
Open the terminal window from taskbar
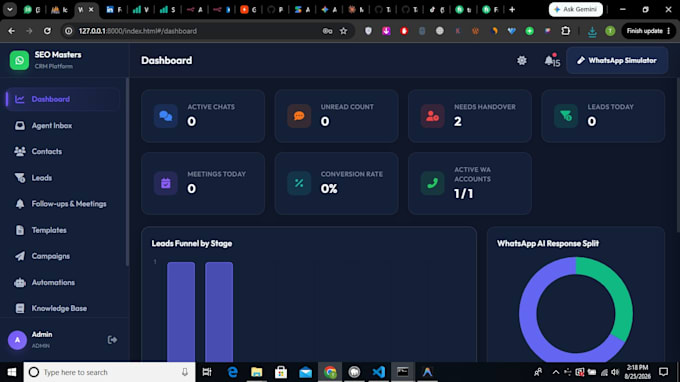coord(403,372)
